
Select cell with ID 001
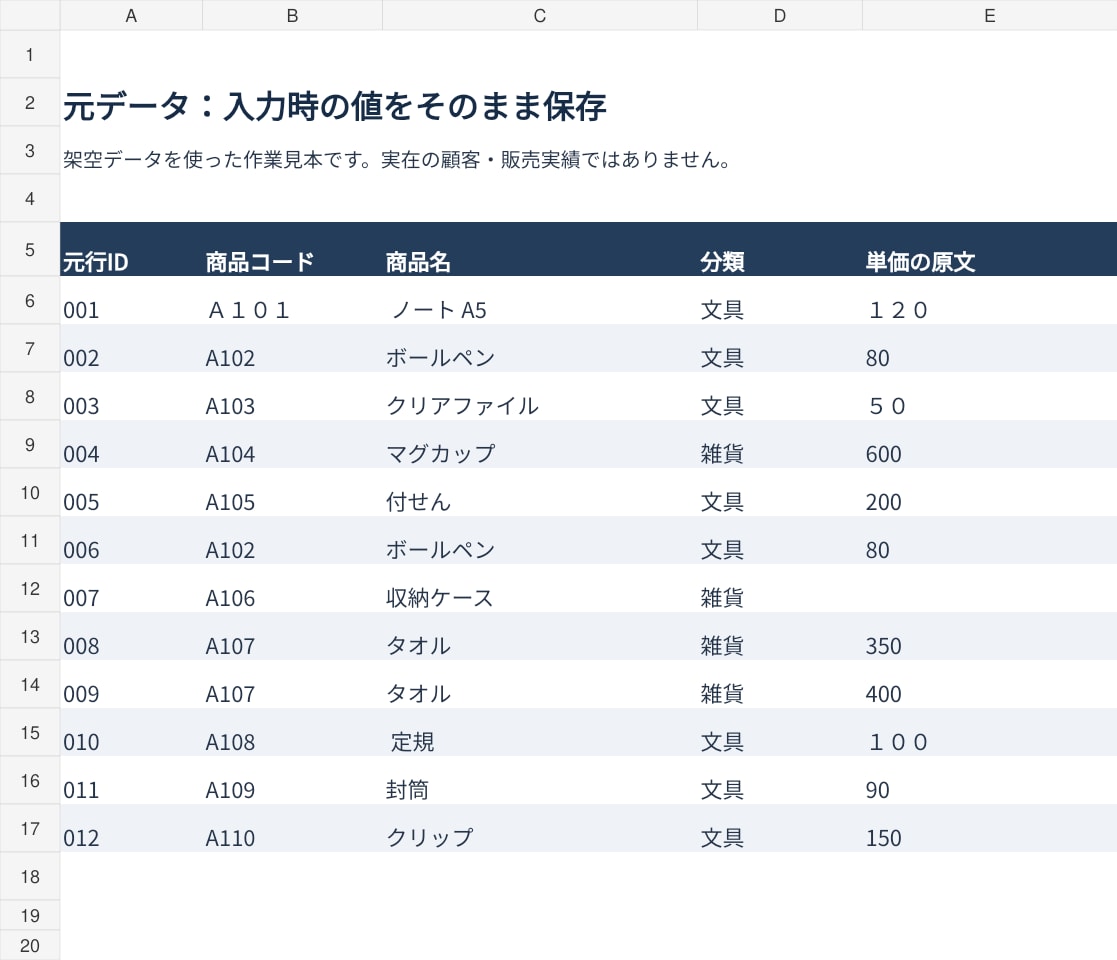(x=131, y=301)
